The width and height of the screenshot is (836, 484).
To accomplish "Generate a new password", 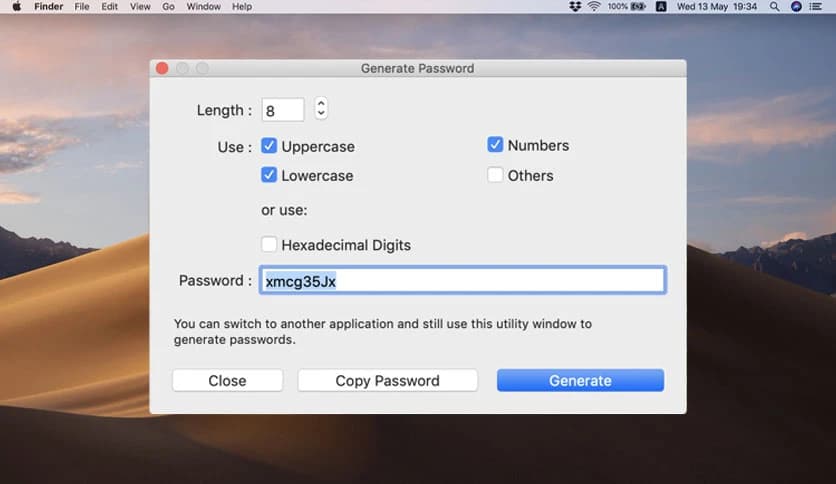I will 580,380.
